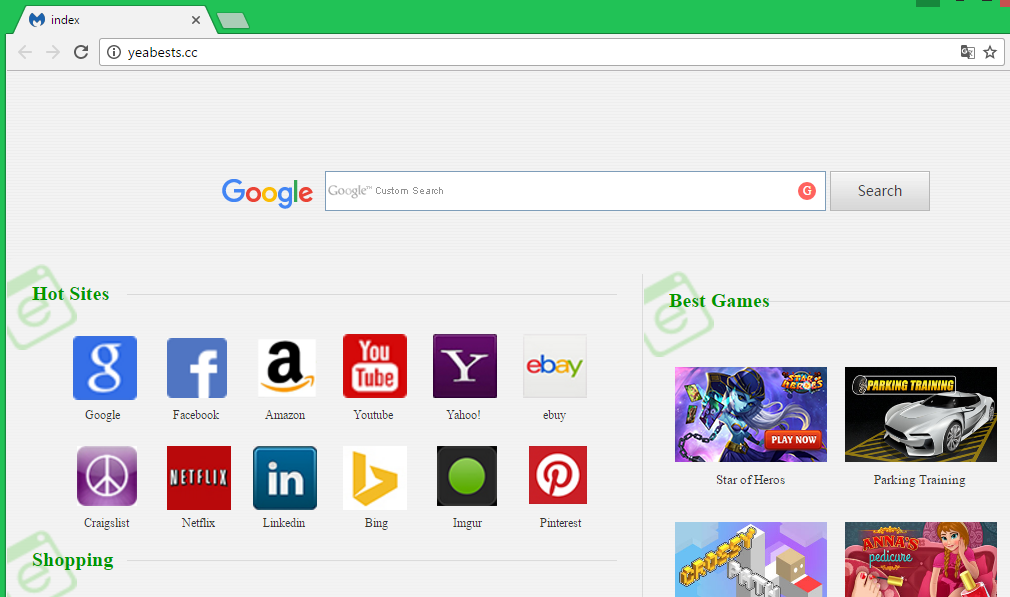Click the ebuy text link
The height and width of the screenshot is (597, 1010).
555,415
